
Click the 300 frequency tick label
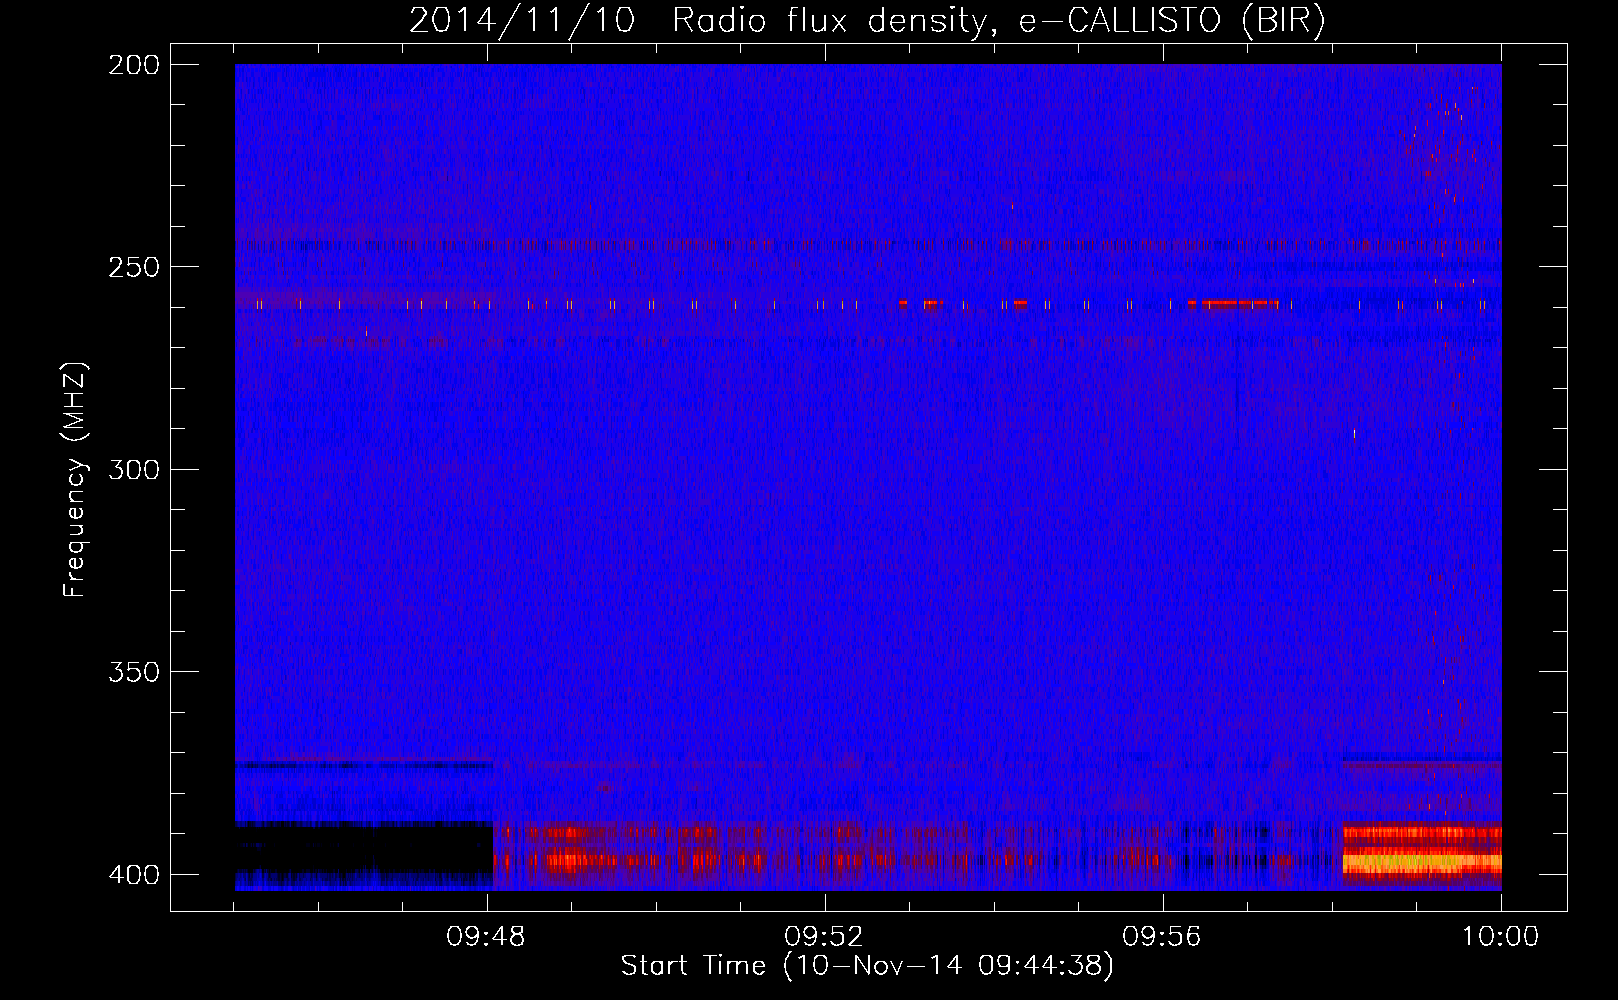133,469
